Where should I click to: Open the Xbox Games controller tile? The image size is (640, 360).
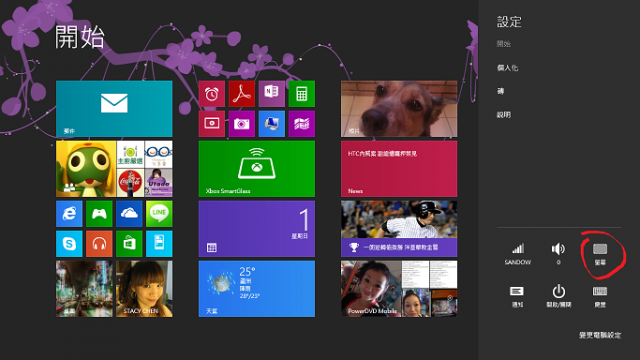click(x=99, y=213)
